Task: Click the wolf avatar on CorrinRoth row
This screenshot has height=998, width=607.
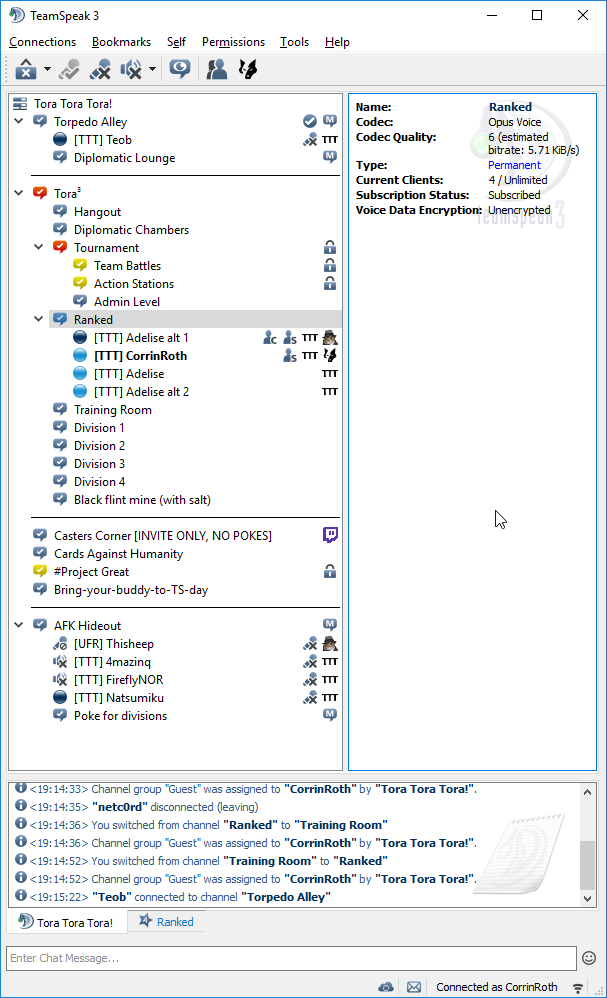Action: click(330, 355)
